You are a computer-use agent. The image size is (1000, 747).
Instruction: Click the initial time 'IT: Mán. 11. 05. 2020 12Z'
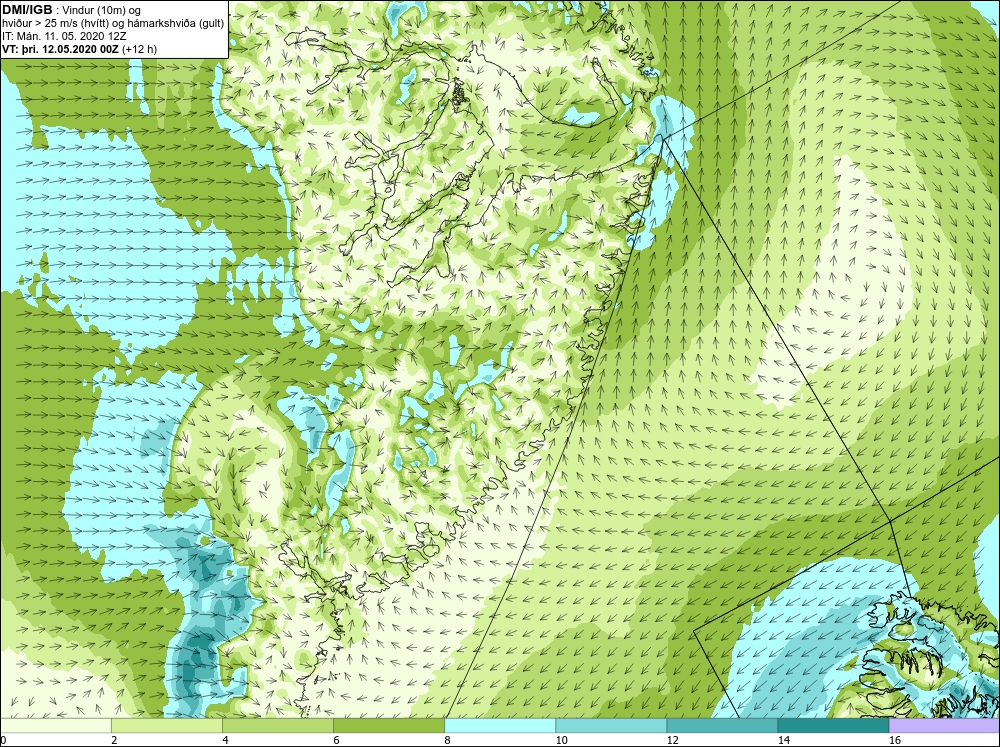[64, 36]
